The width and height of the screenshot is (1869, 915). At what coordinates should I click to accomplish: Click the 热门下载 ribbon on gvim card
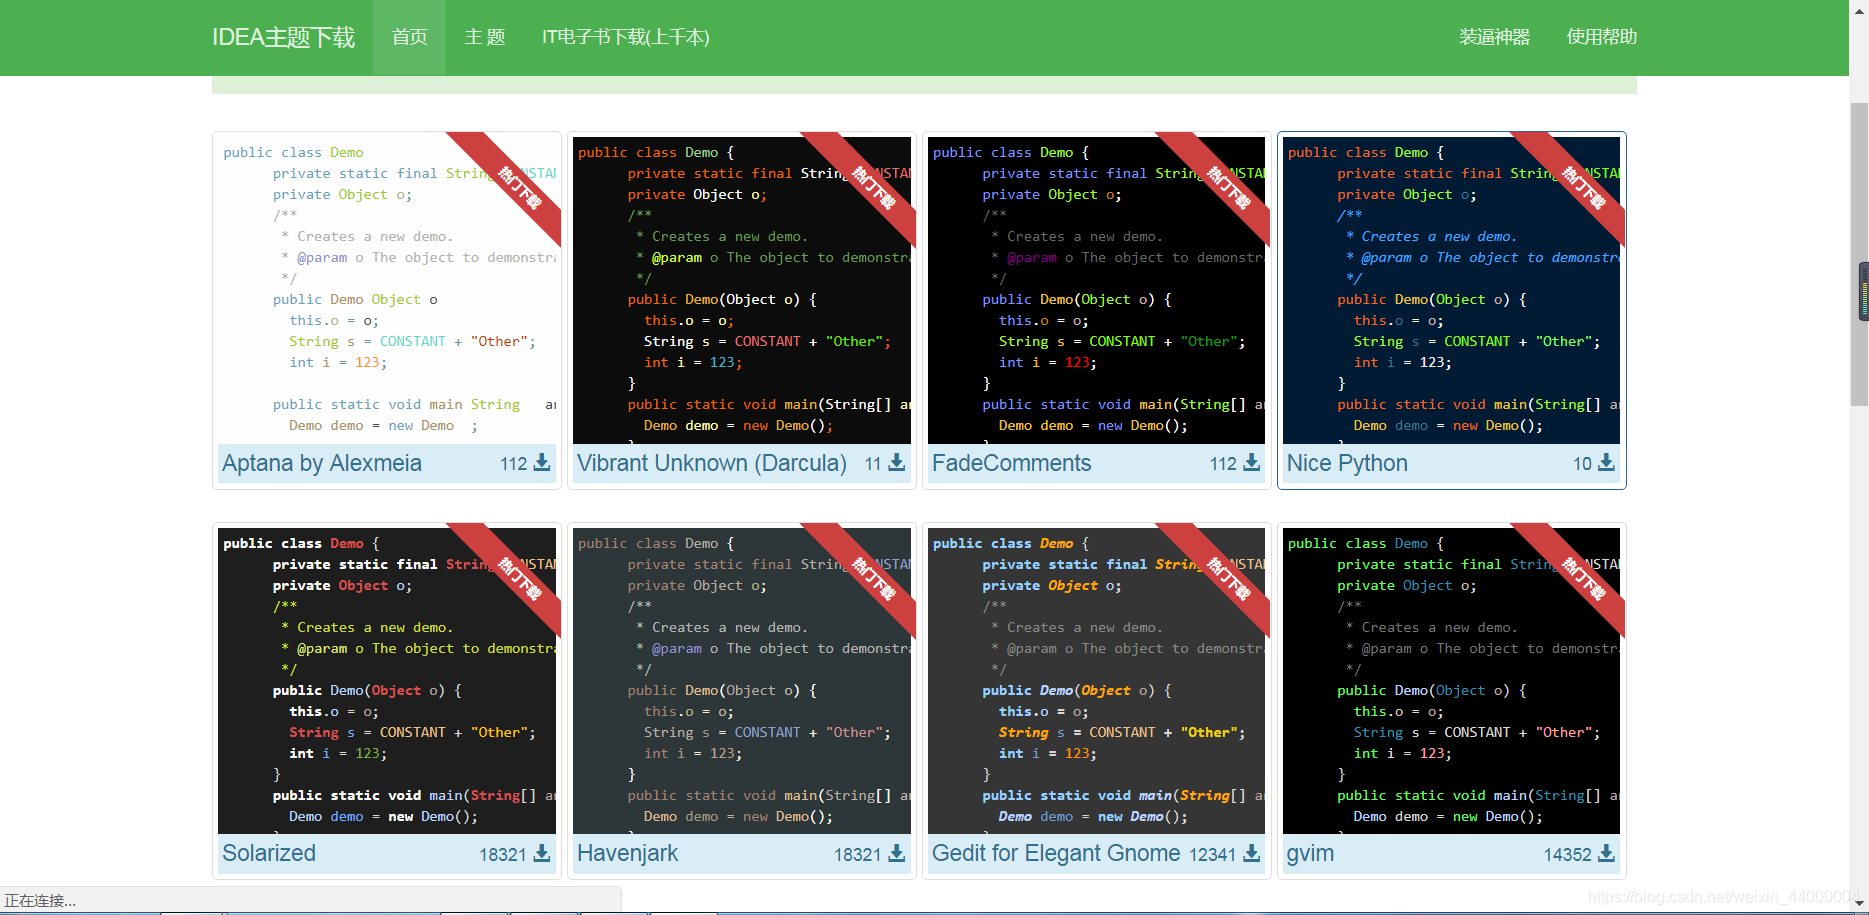1583,579
